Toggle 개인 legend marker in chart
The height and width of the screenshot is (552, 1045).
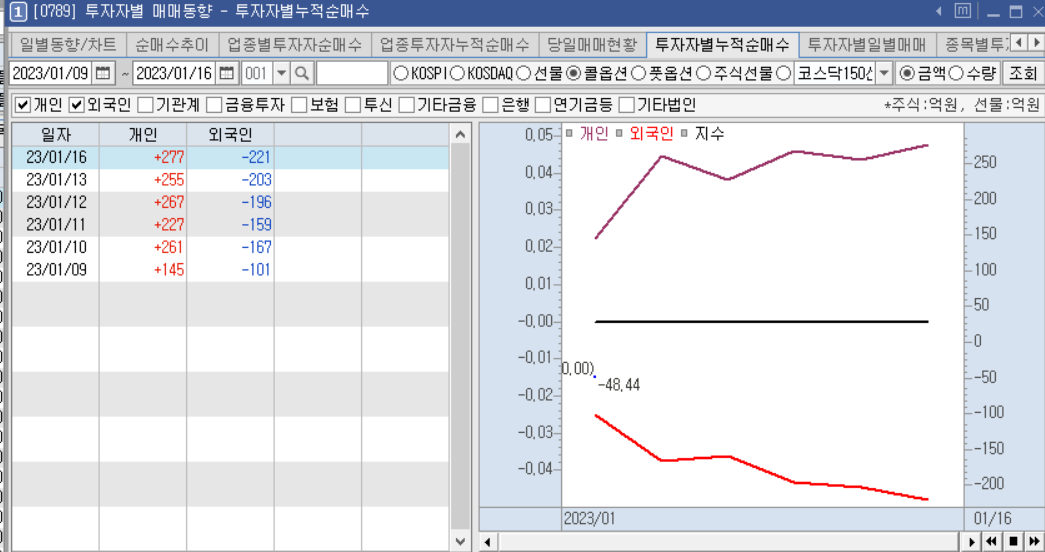[569, 133]
